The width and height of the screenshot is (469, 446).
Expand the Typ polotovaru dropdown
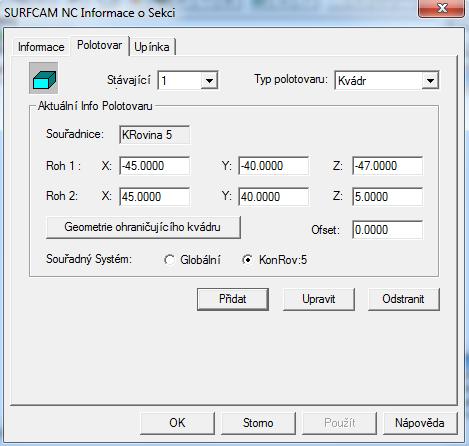(x=430, y=80)
